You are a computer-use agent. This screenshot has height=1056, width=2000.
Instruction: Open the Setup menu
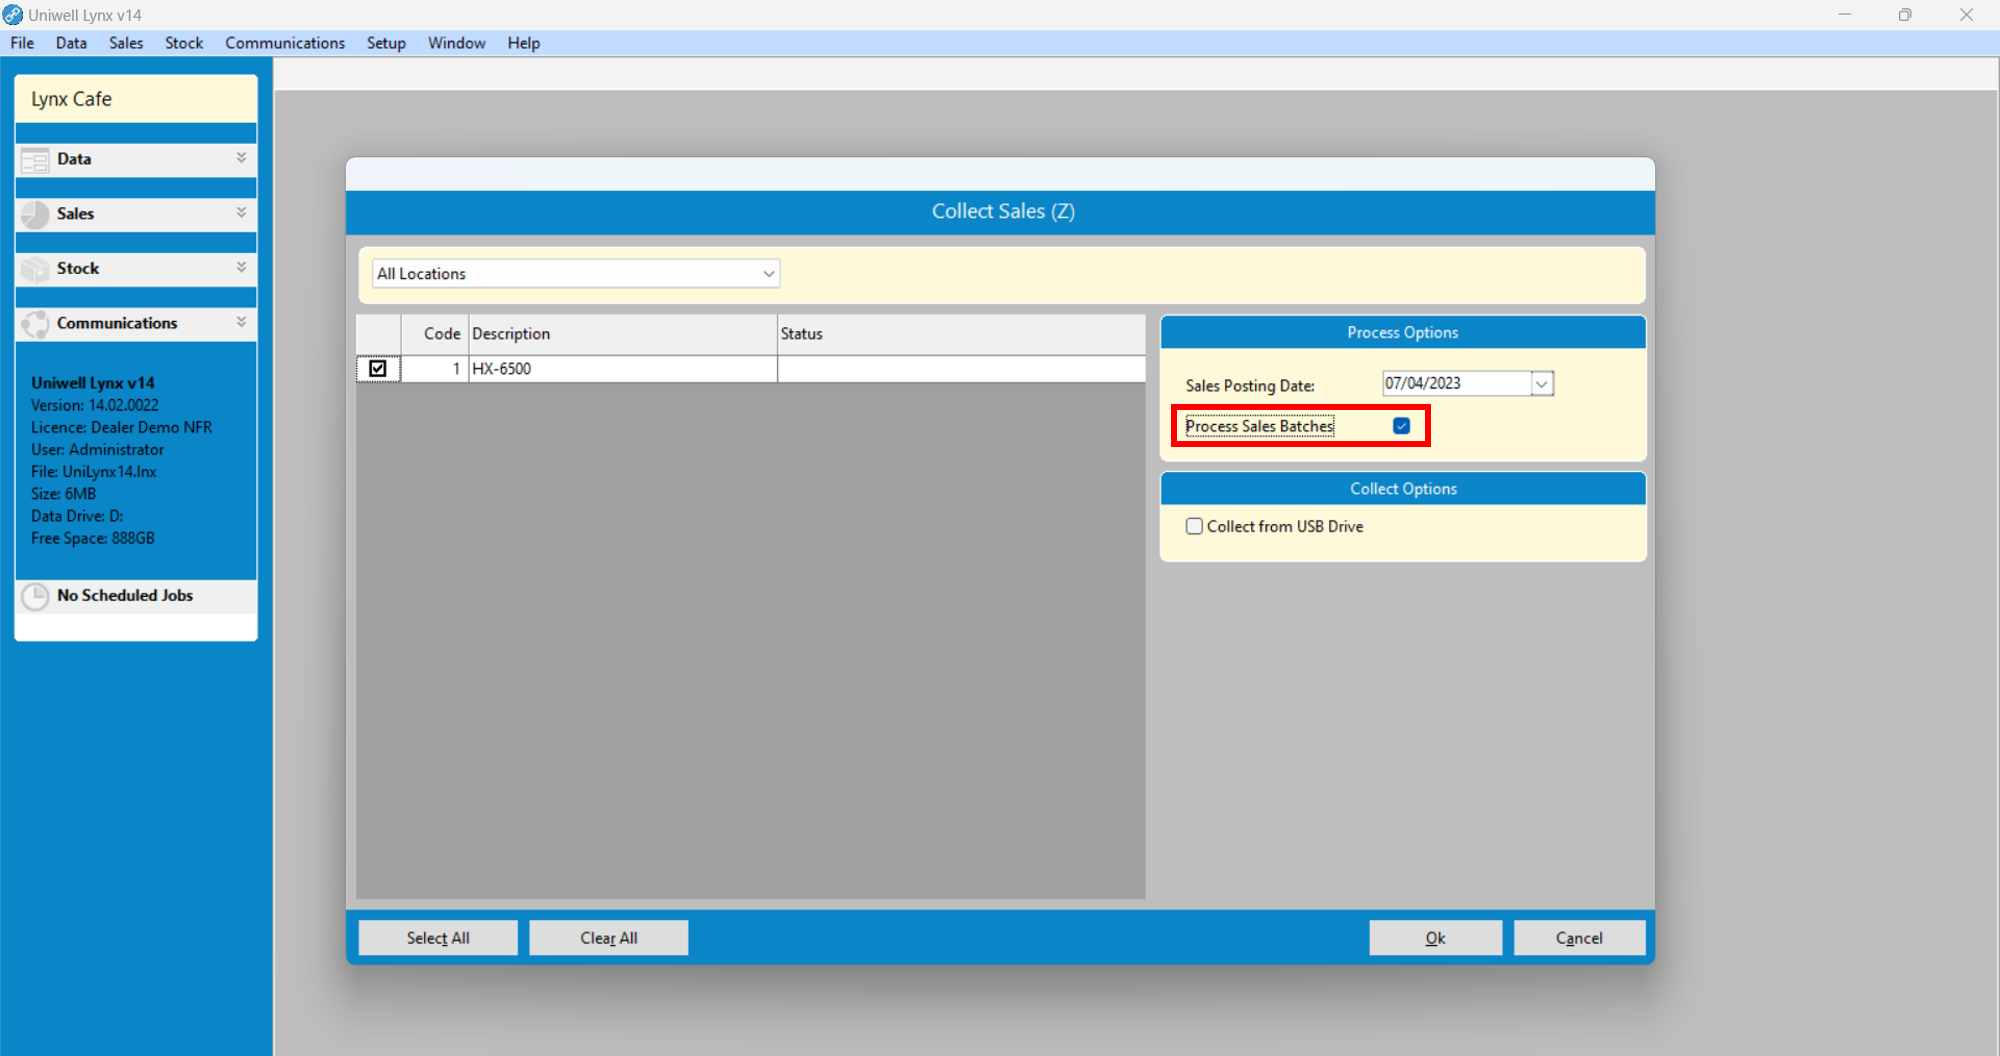386,43
